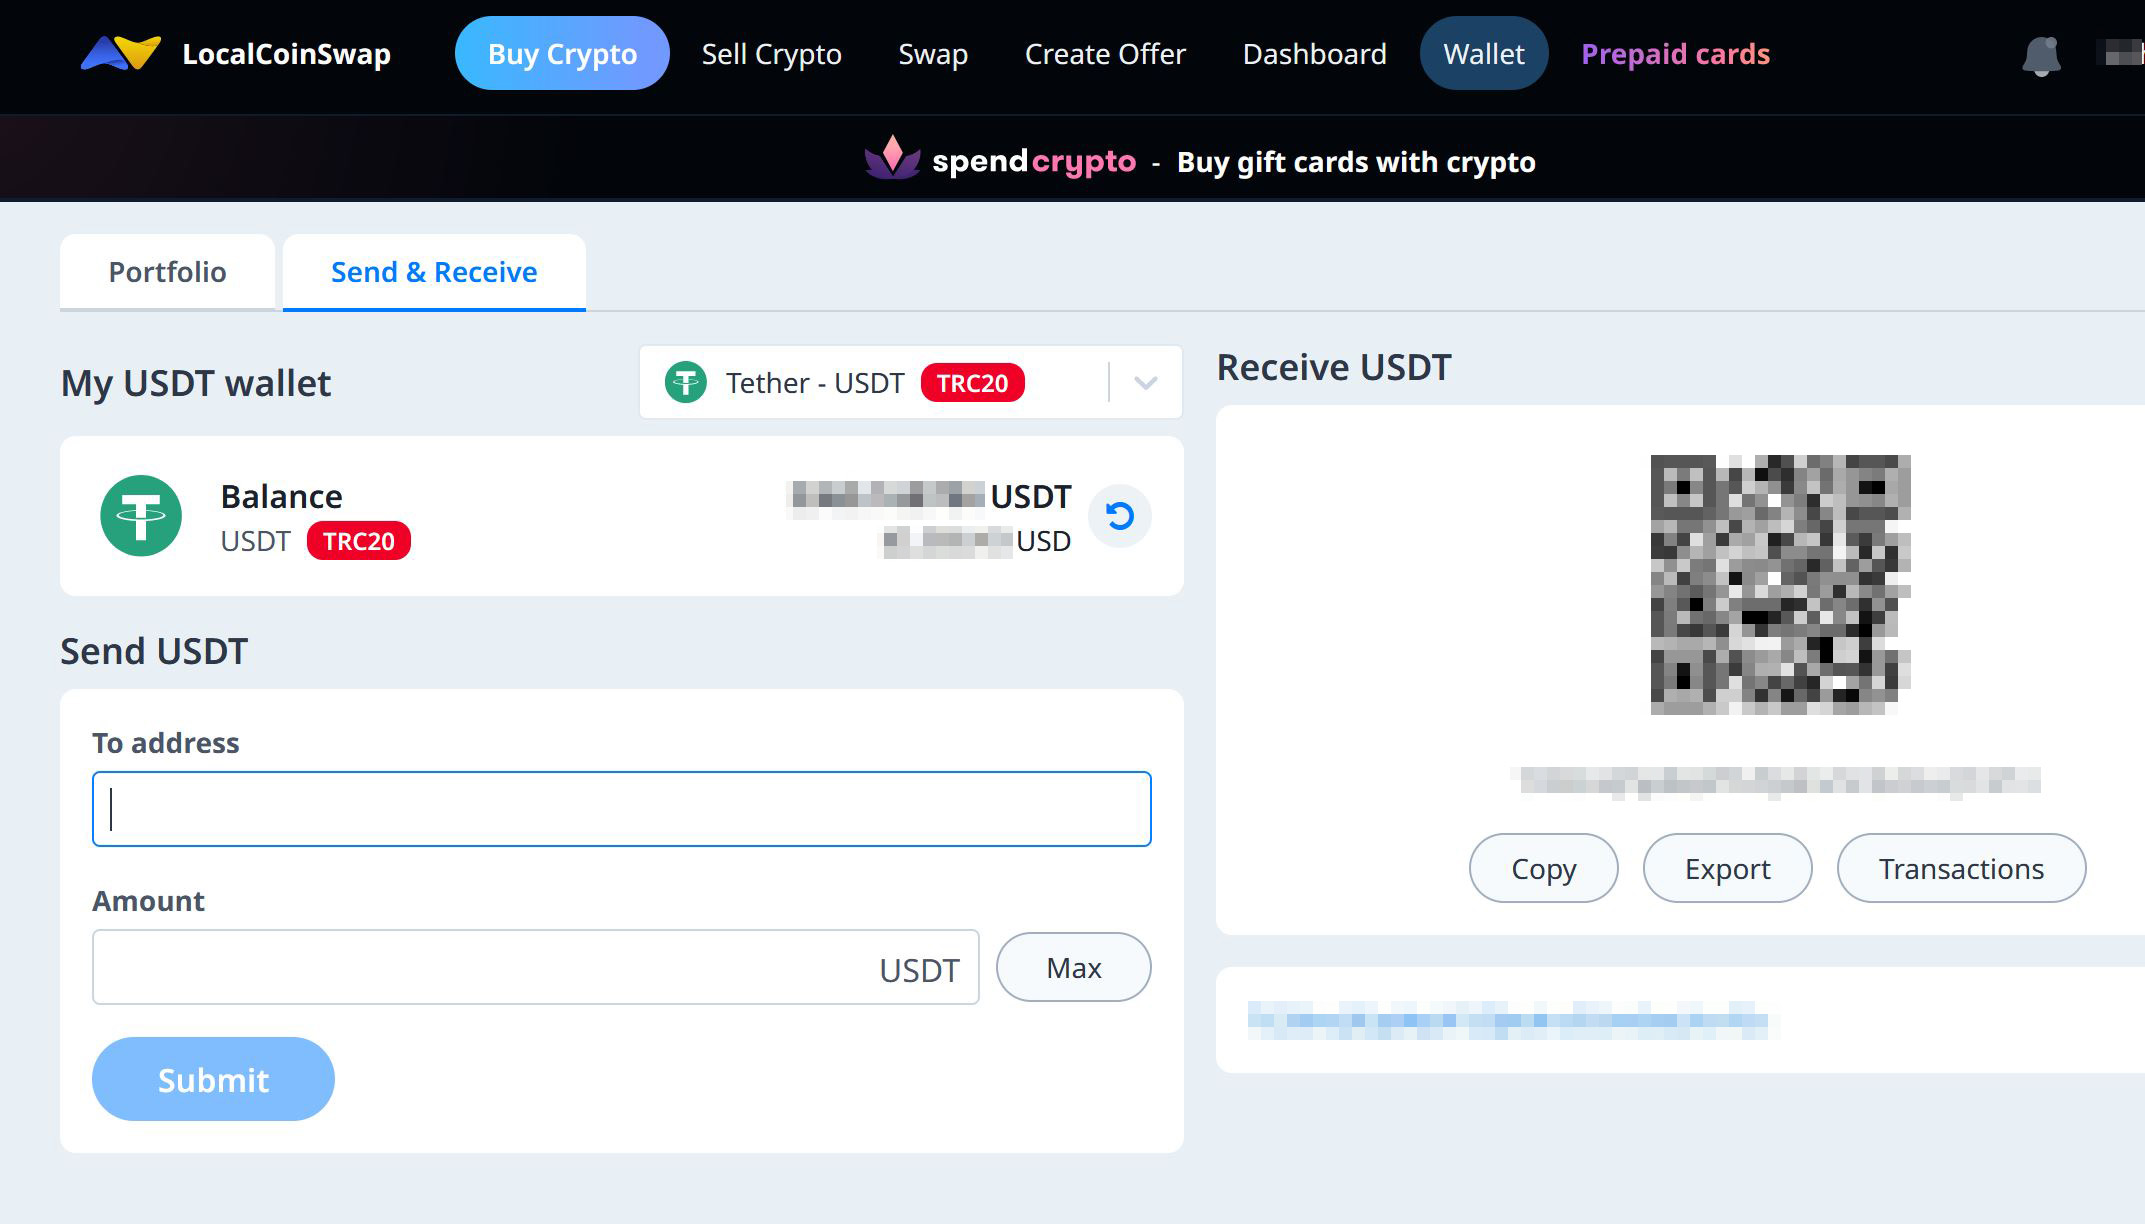This screenshot has width=2145, height=1224.
Task: Click the TRC20 badge under Balance
Action: point(358,541)
